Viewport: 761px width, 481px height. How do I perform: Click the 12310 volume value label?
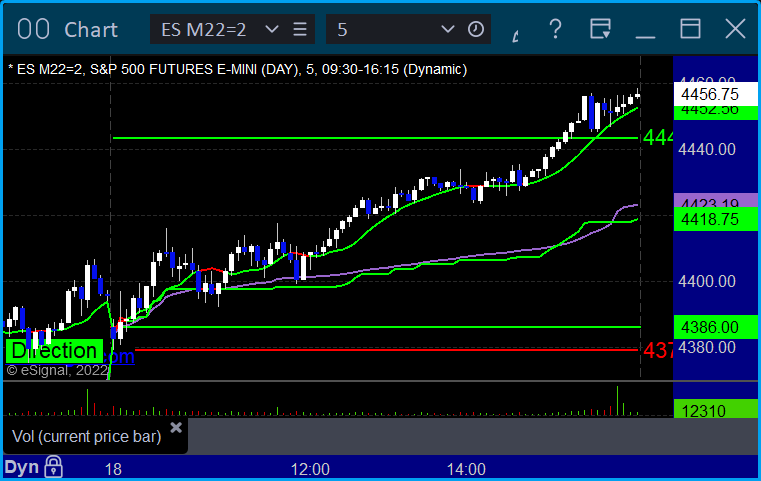tap(715, 409)
